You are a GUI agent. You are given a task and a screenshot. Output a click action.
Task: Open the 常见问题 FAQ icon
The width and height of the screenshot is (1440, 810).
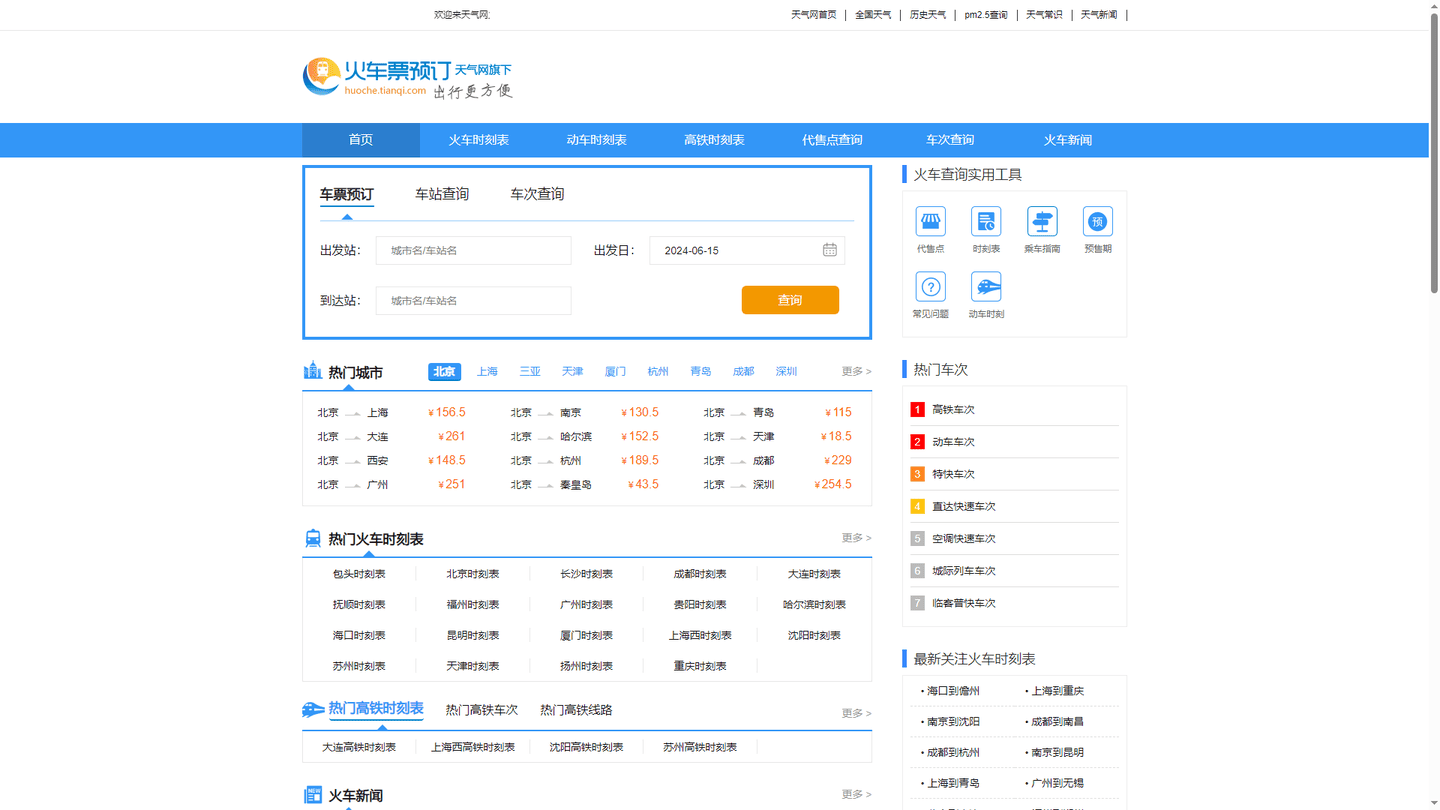(x=930, y=287)
